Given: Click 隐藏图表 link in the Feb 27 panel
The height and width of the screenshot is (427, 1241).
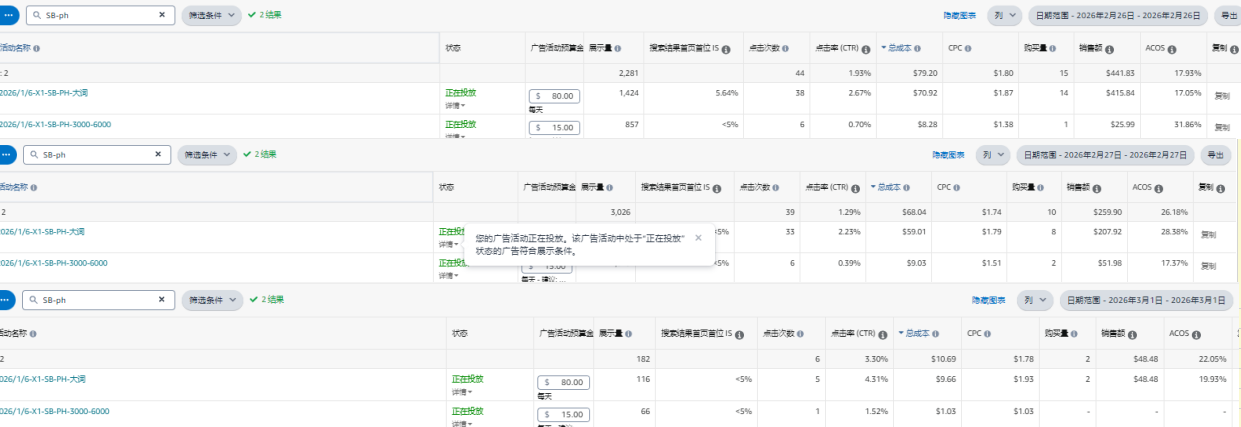Looking at the screenshot, I should 948,155.
